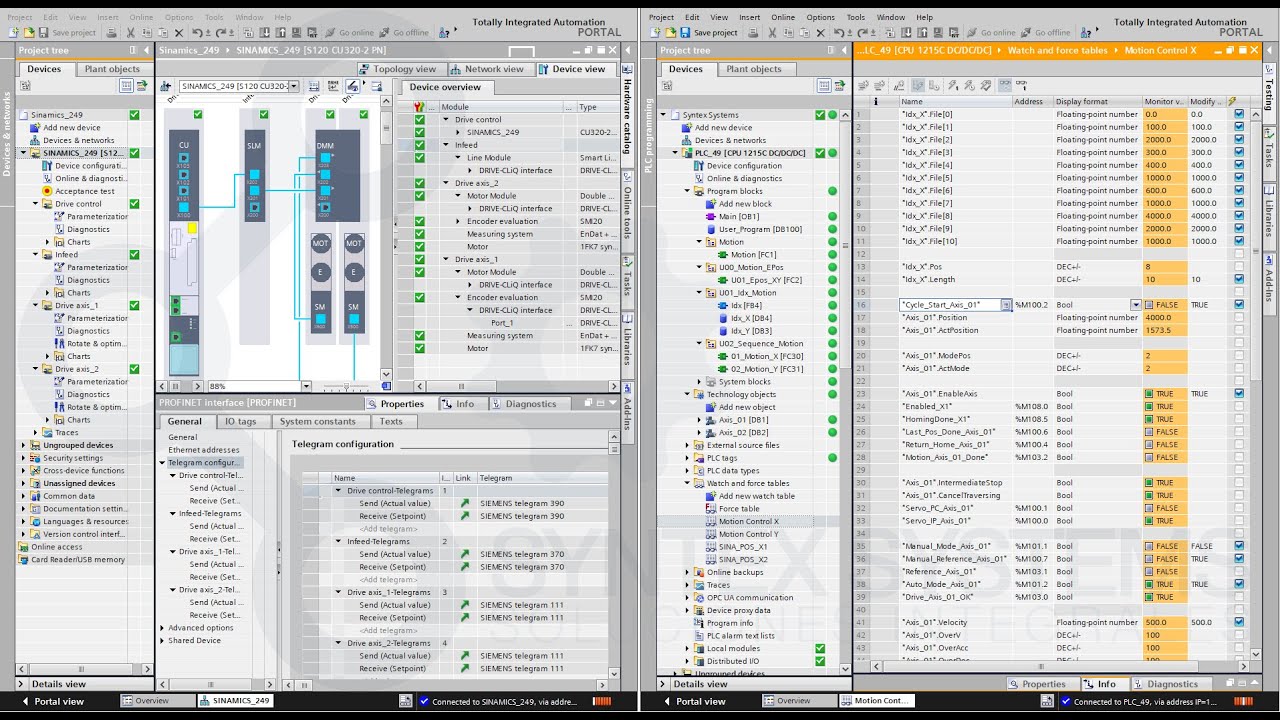Click Portal view button in left window
The width and height of the screenshot is (1280, 720).
coord(52,701)
